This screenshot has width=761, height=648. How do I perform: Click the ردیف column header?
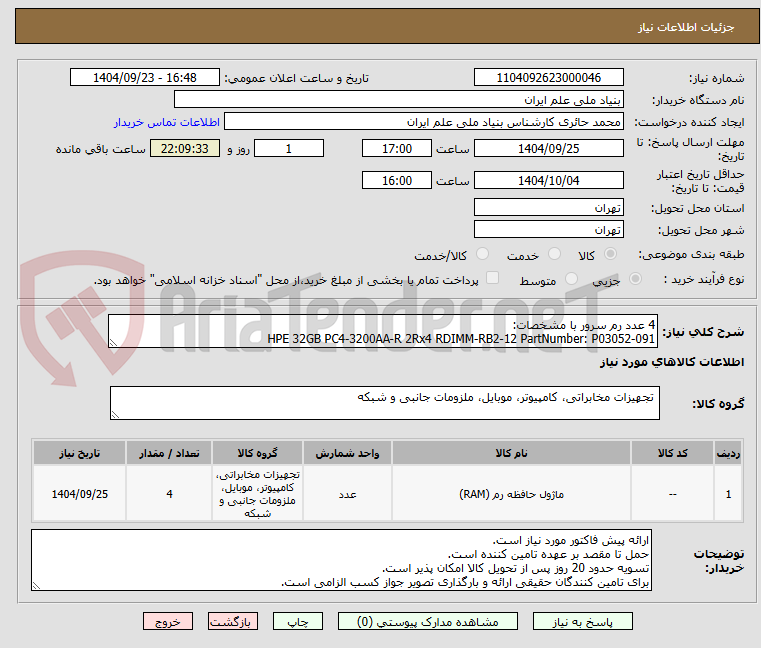click(x=728, y=453)
